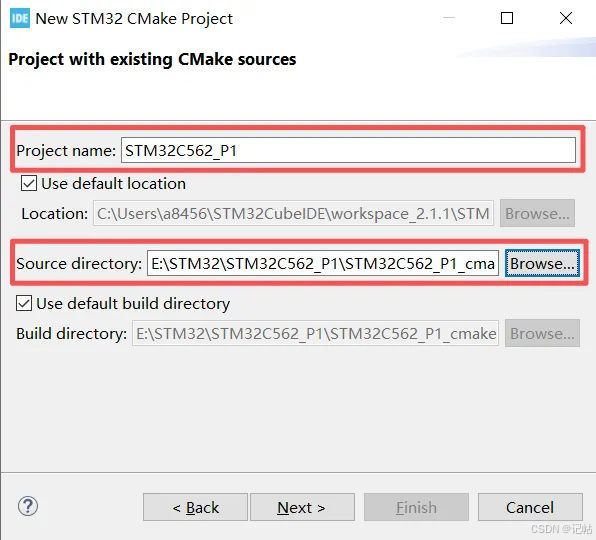The height and width of the screenshot is (540, 596).
Task: Open the help question mark icon
Action: point(28,506)
